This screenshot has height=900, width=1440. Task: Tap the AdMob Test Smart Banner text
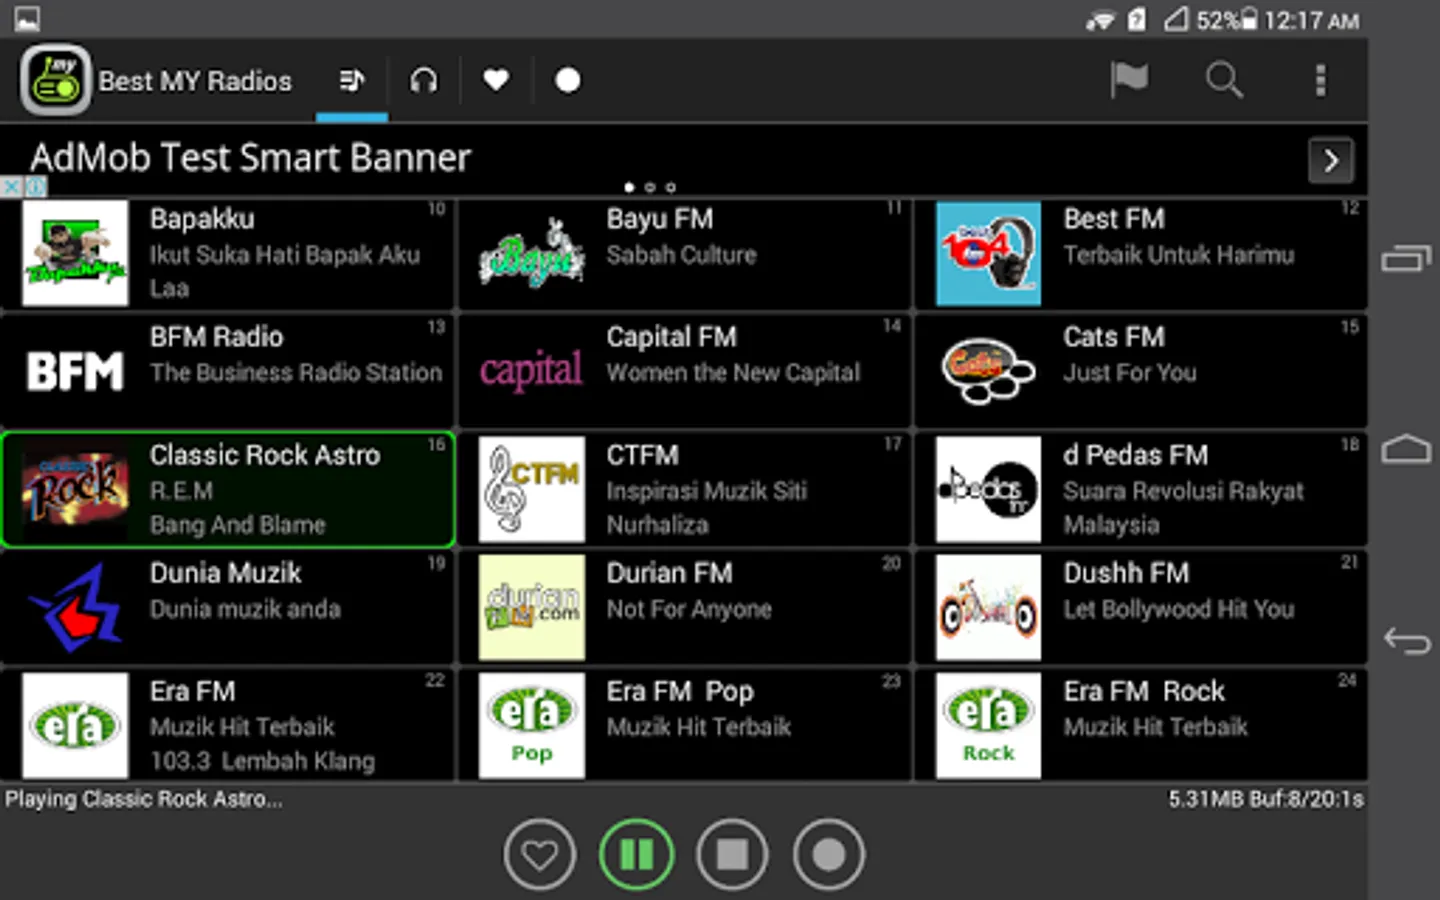250,158
